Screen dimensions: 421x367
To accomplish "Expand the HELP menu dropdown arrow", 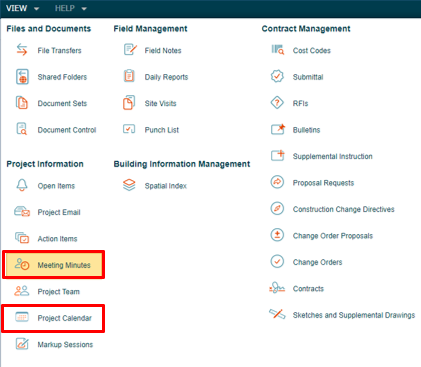I will (x=84, y=9).
